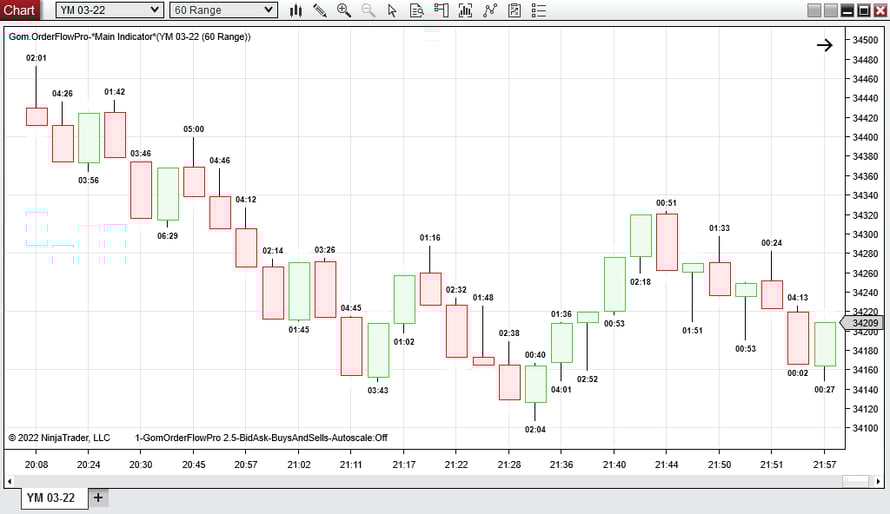Open the red Chart menu label
The image size is (890, 514).
pyautogui.click(x=19, y=10)
